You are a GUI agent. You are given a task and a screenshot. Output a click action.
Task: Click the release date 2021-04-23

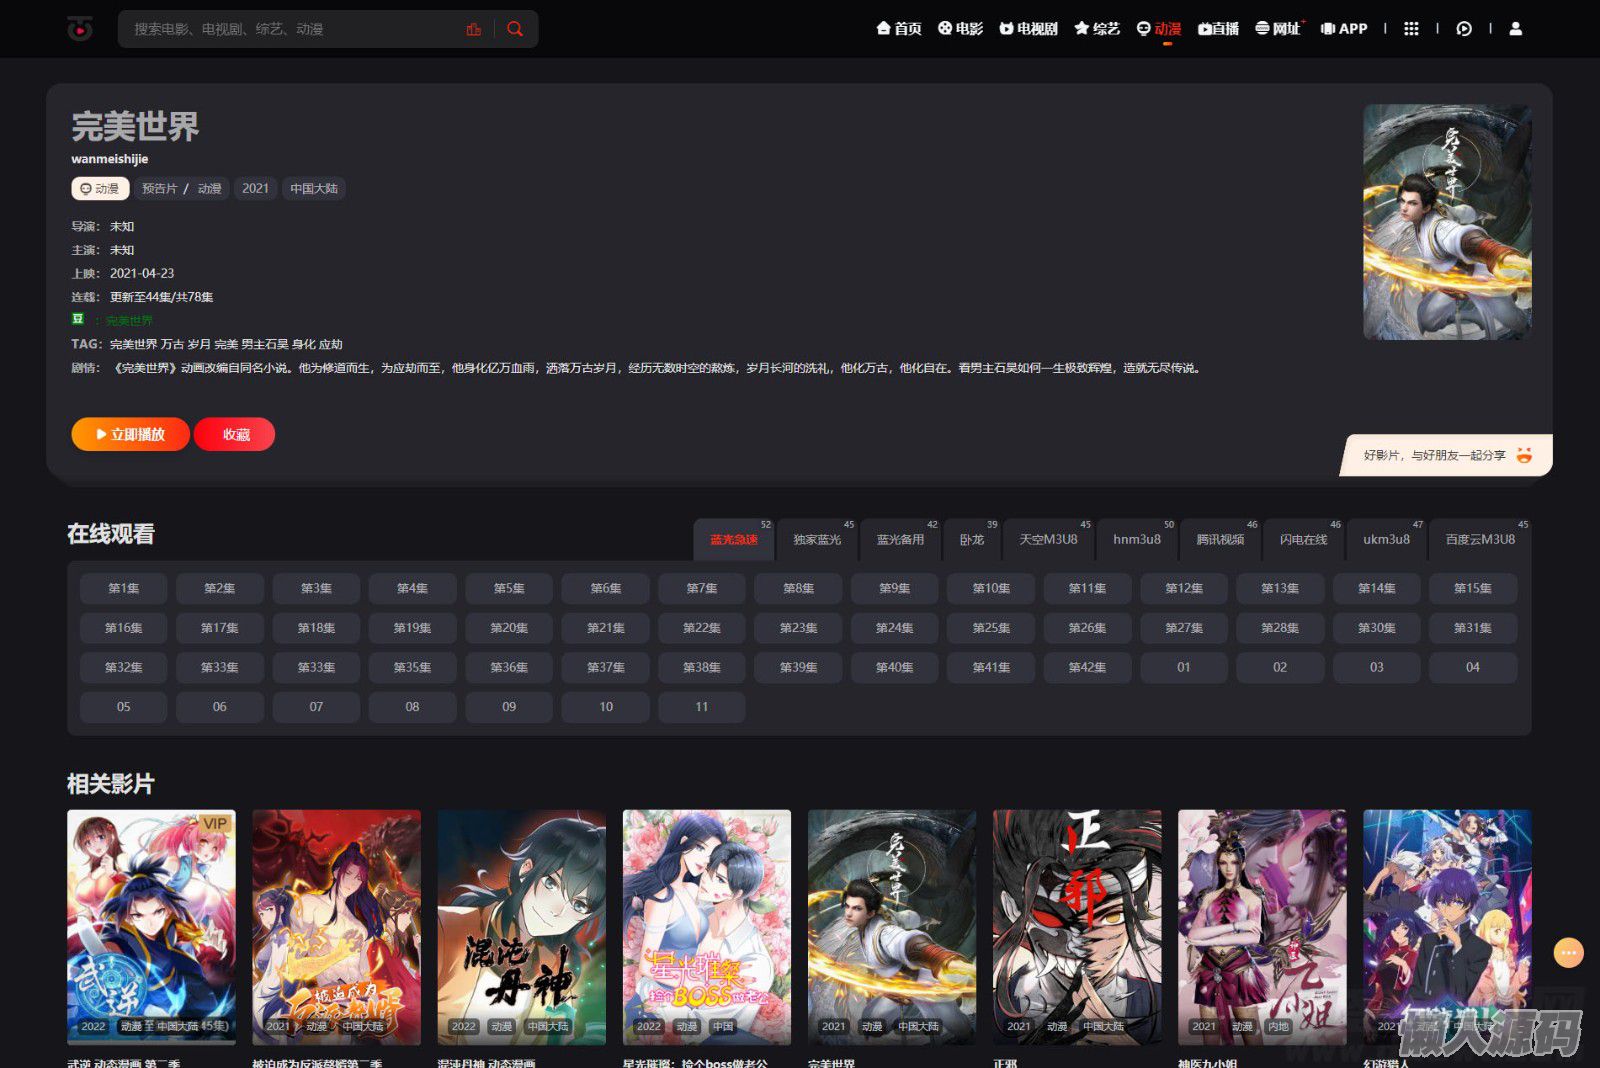point(142,273)
